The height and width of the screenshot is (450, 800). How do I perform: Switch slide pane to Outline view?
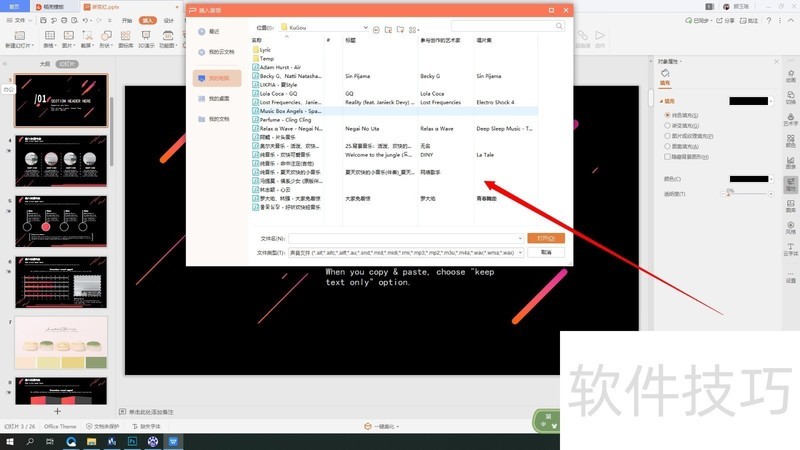pyautogui.click(x=45, y=64)
